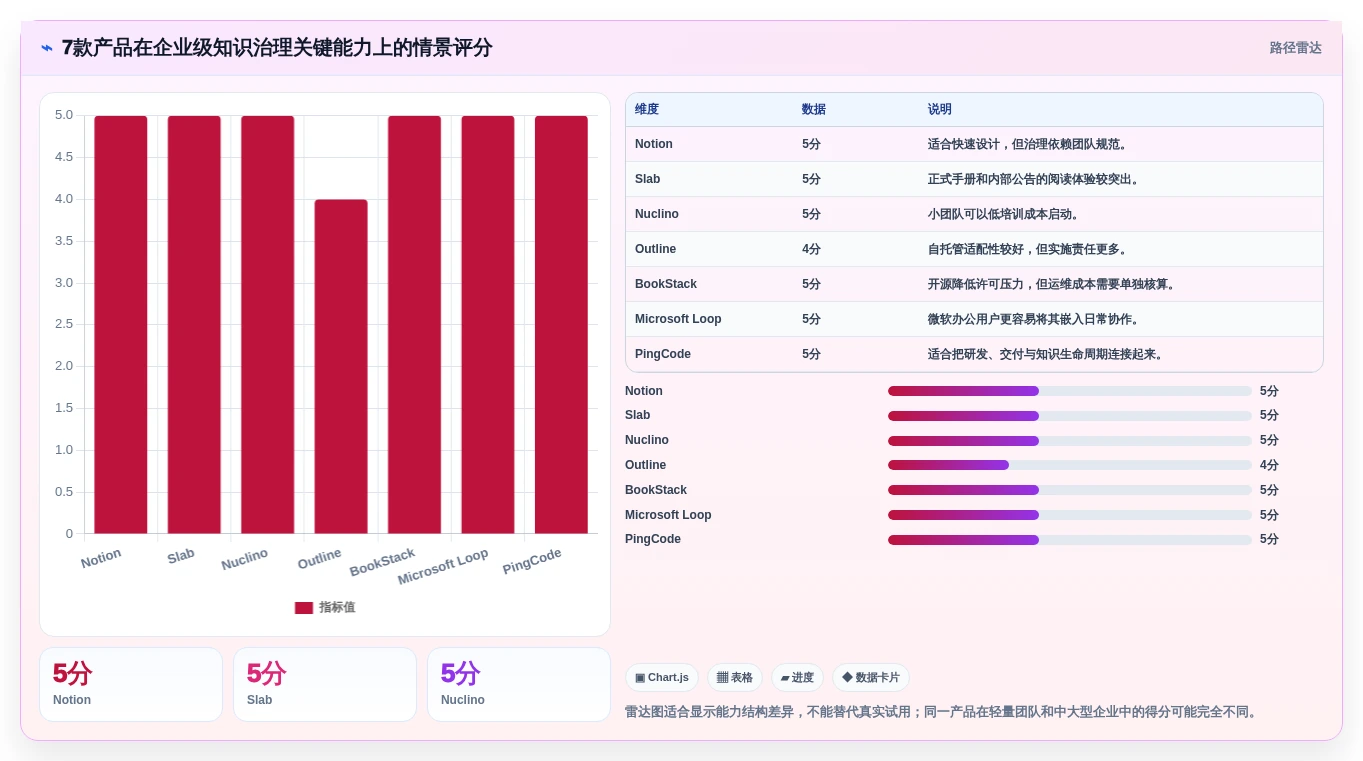
Task: Select the BookStack bar in the chart
Action: click(x=414, y=325)
